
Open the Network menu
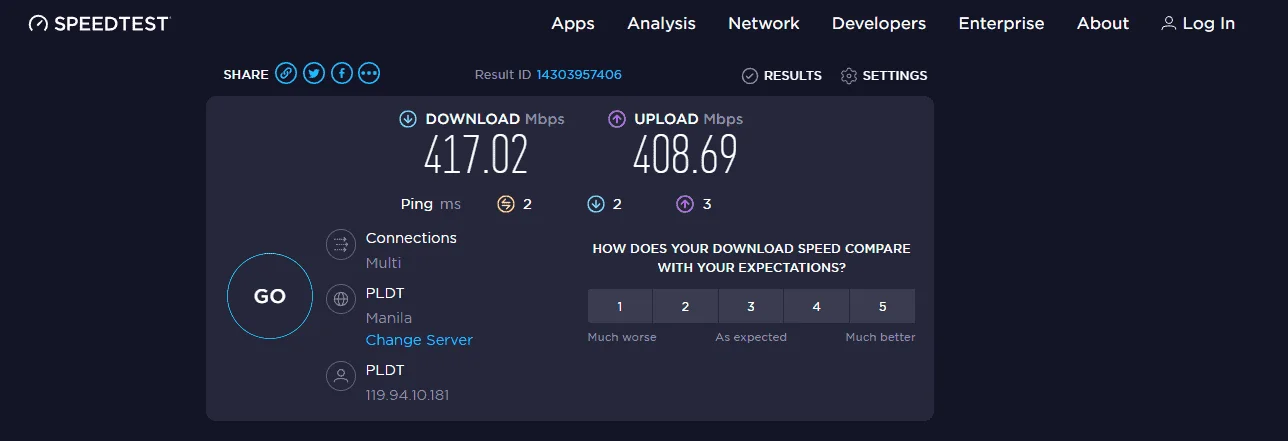point(764,23)
